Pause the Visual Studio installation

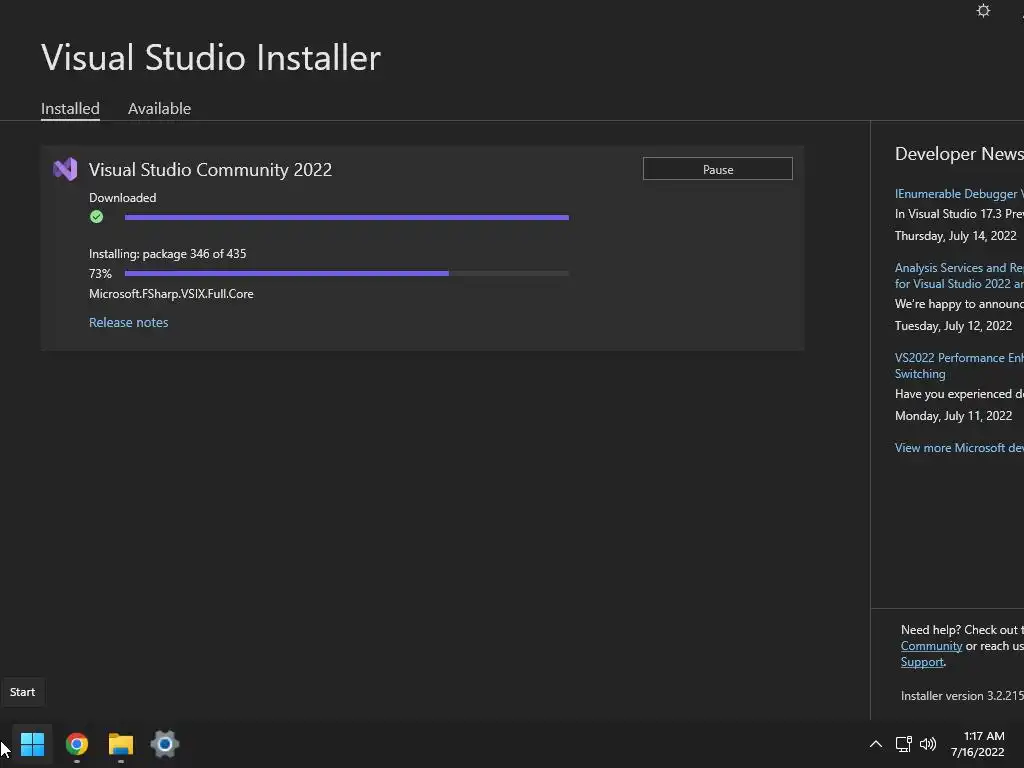pos(717,169)
